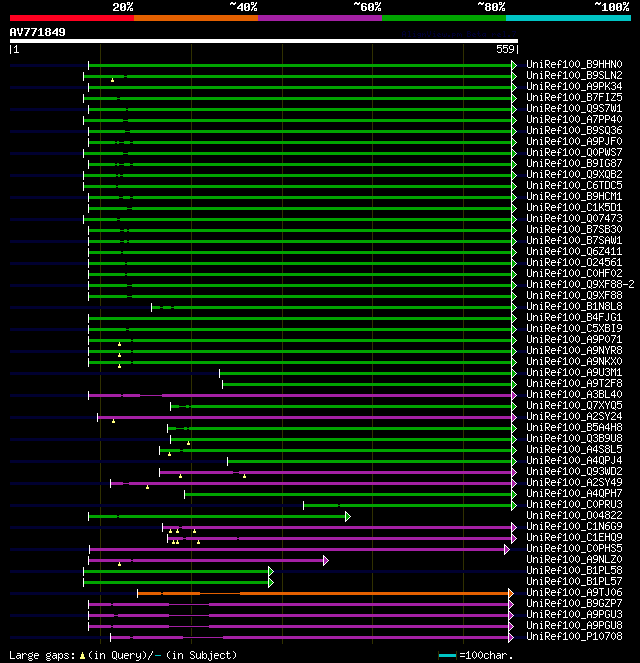Viewport: 640px width, 663px height.
Task: Click the white AV771849 query sequence bar
Action: coord(264,41)
